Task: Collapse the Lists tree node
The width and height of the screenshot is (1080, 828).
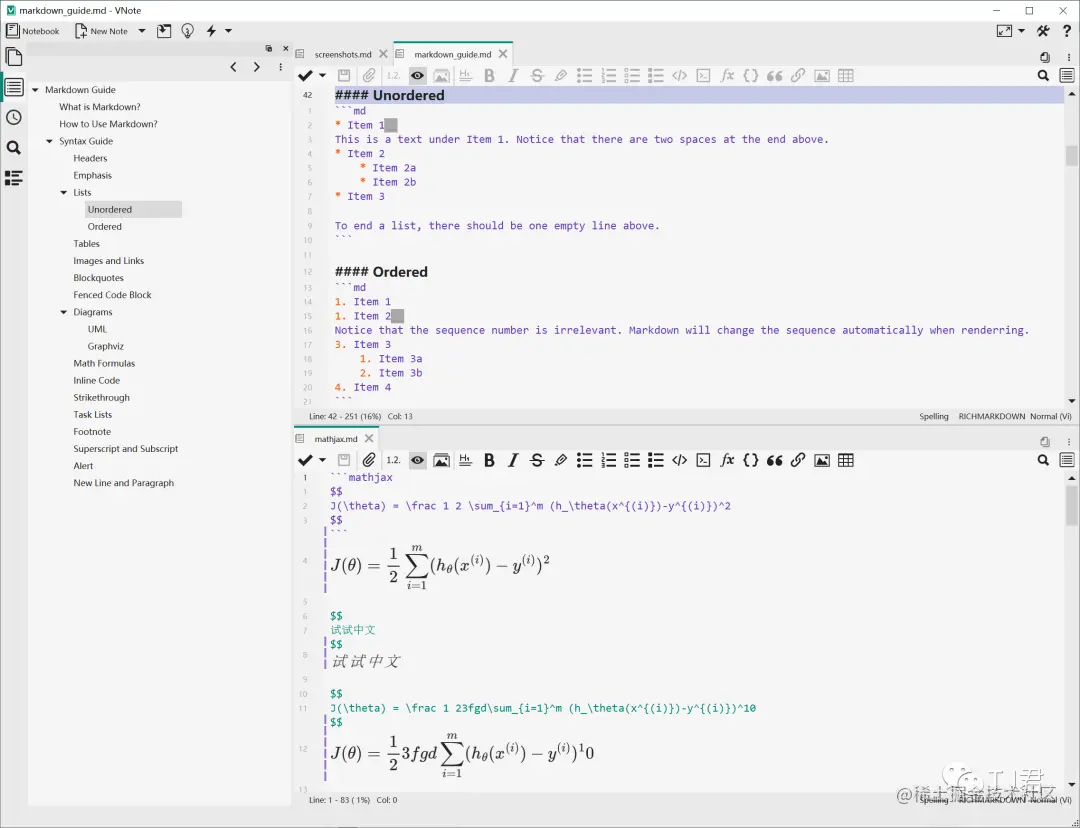Action: (x=64, y=193)
